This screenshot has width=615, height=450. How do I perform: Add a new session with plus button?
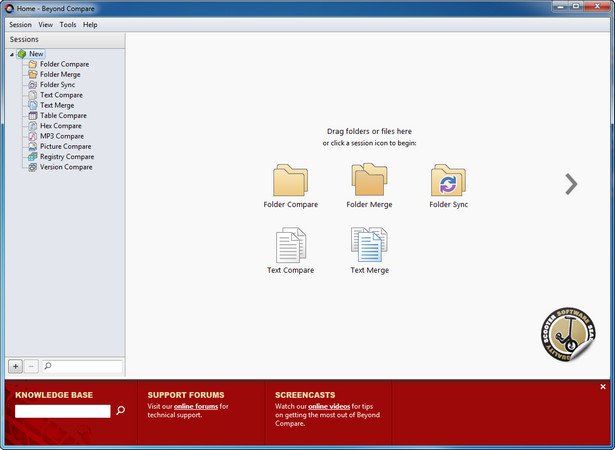coord(15,366)
